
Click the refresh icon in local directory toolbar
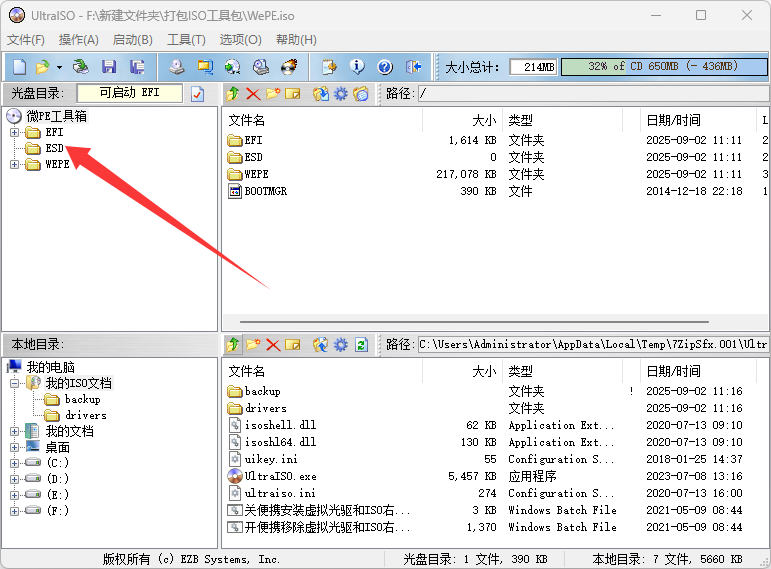[361, 345]
